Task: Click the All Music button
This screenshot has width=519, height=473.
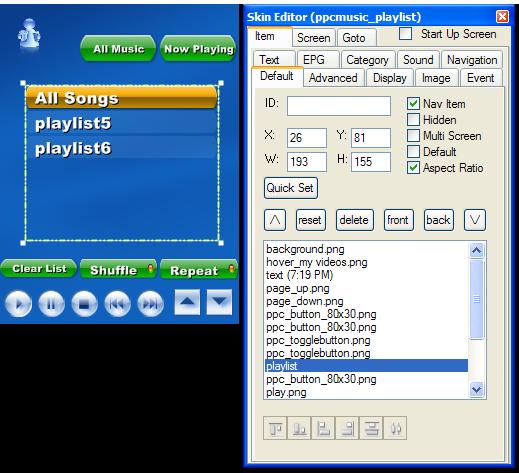Action: 118,49
